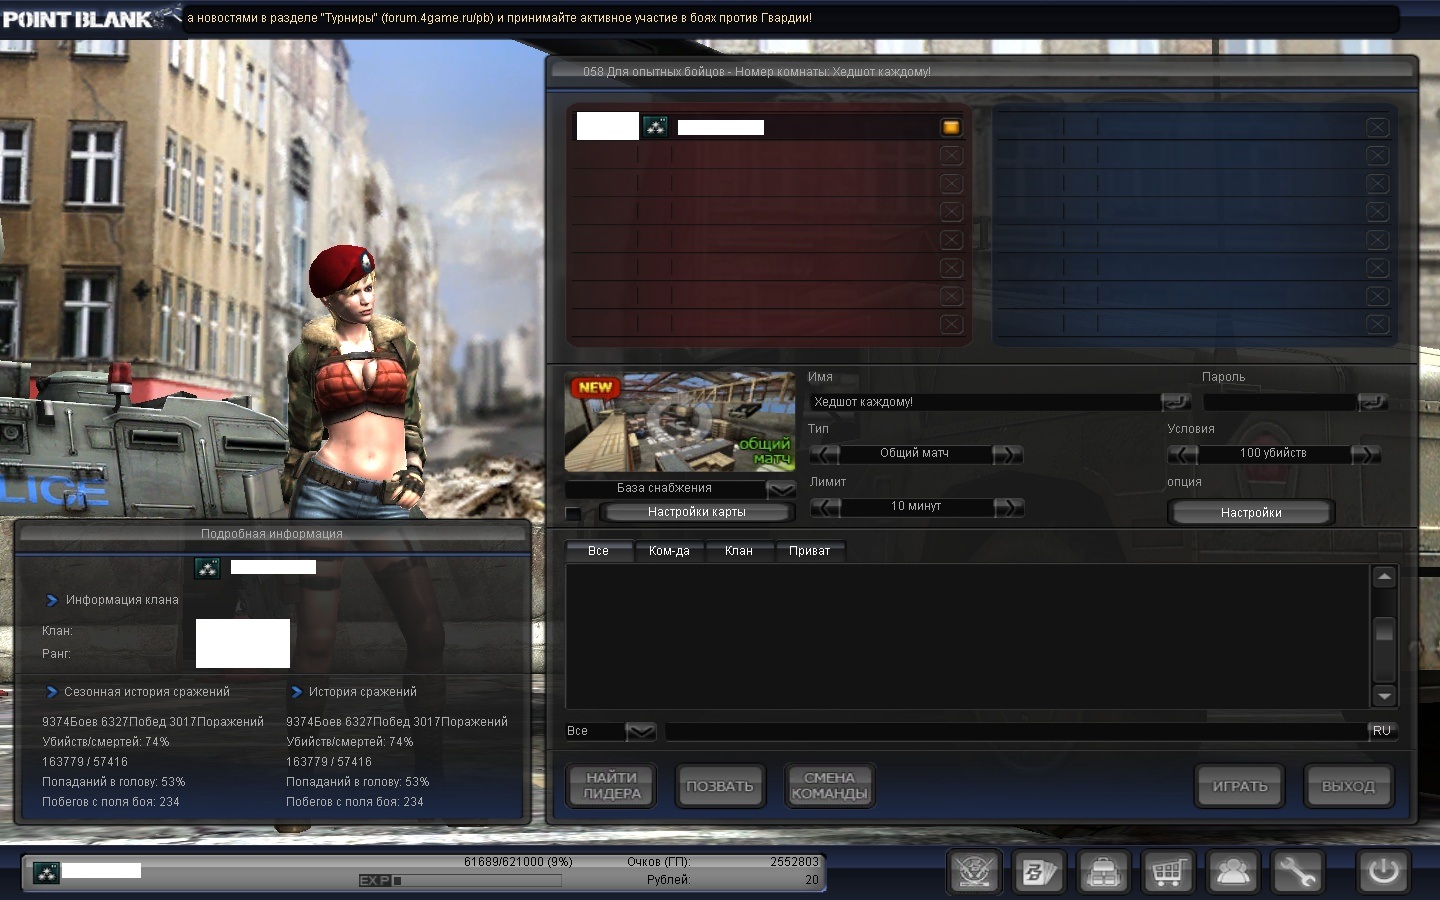Open settings with the wrench icon

point(1297,872)
